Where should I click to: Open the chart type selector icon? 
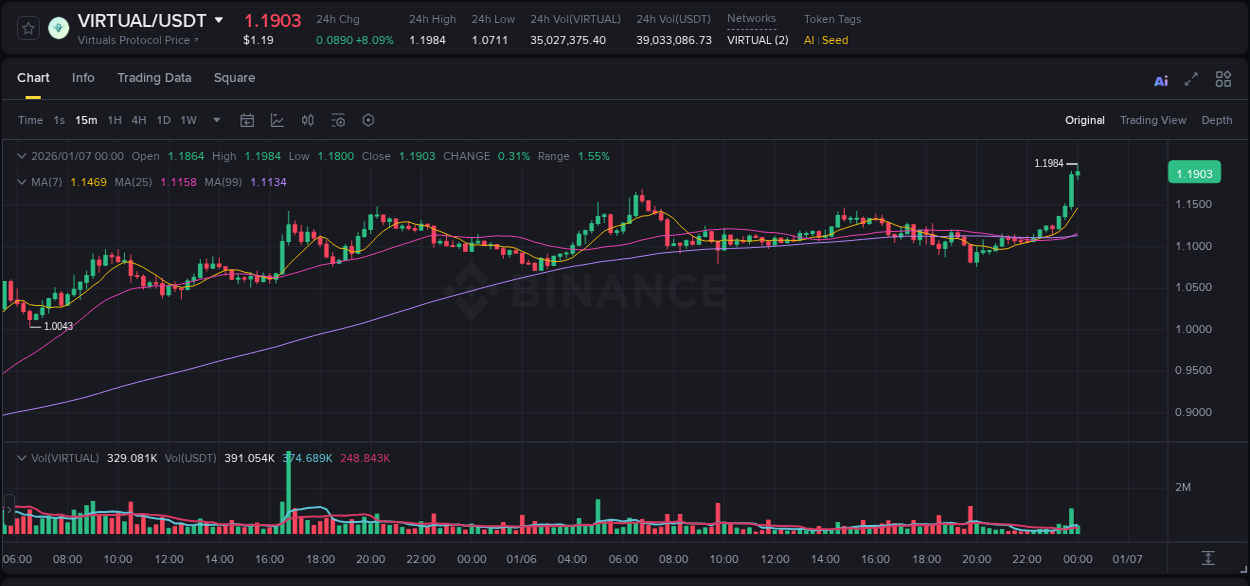[277, 120]
